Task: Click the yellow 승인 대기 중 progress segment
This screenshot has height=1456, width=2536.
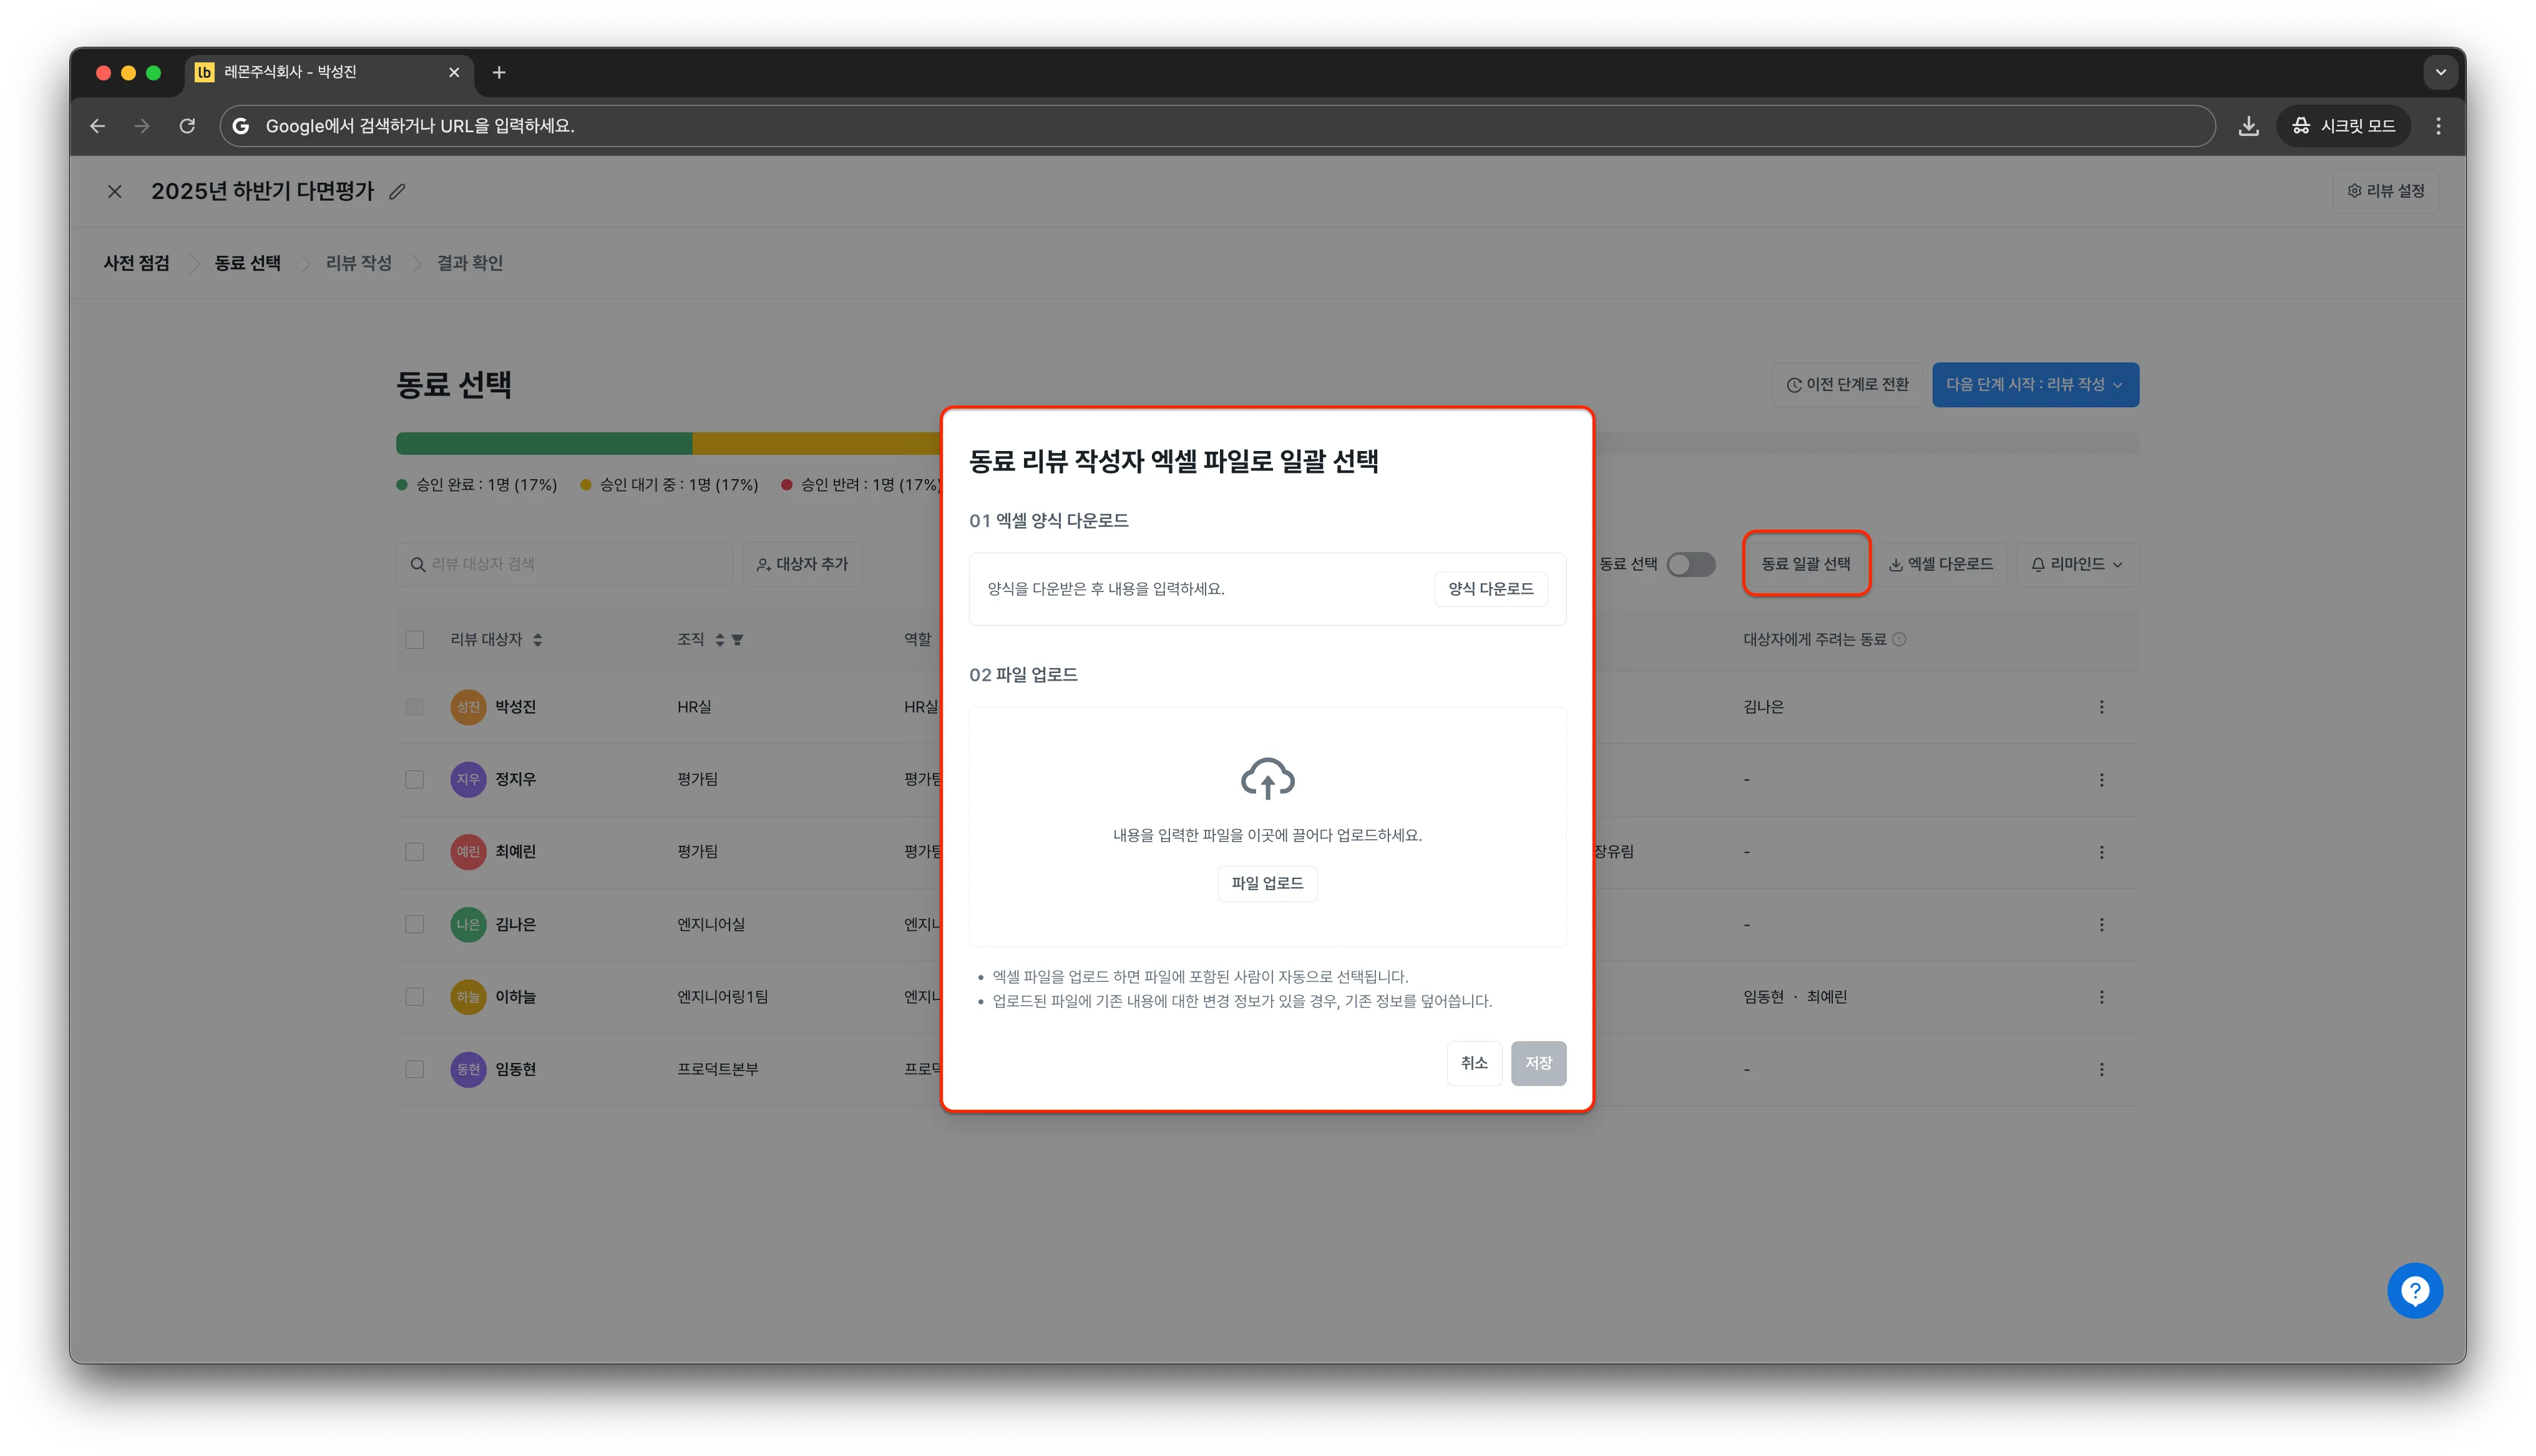Action: pyautogui.click(x=816, y=443)
